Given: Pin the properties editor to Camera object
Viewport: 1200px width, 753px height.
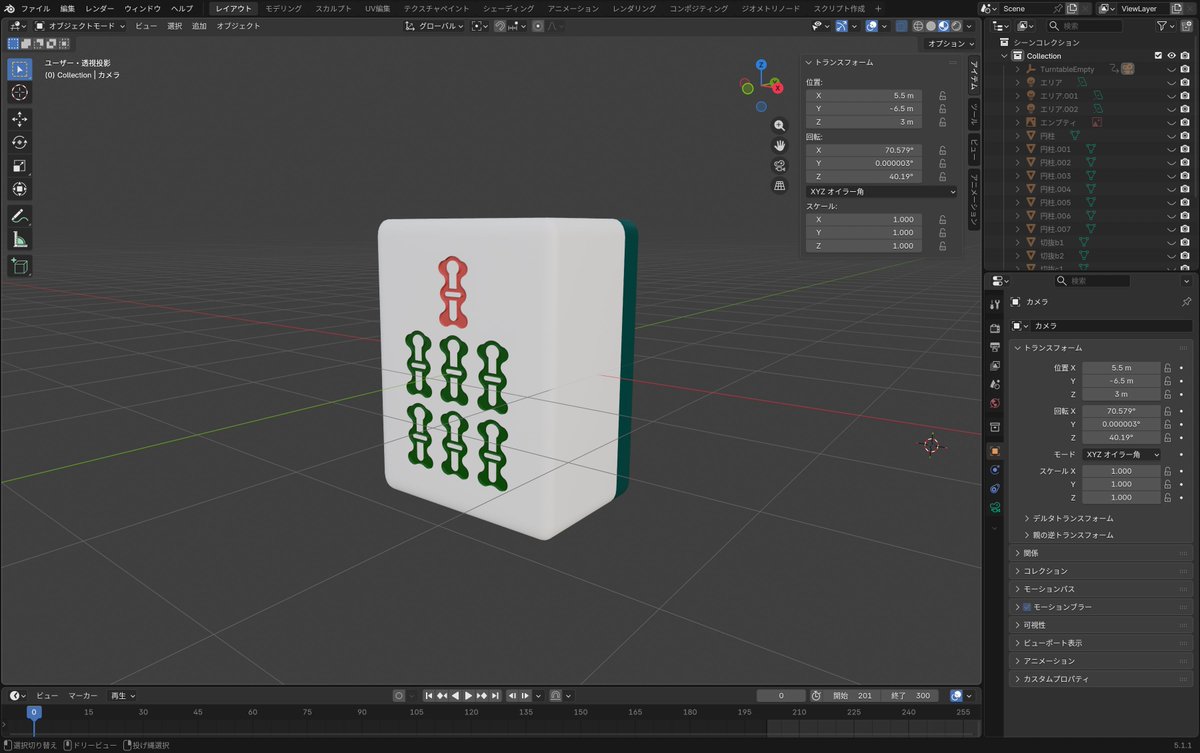Looking at the screenshot, I should coord(1186,301).
